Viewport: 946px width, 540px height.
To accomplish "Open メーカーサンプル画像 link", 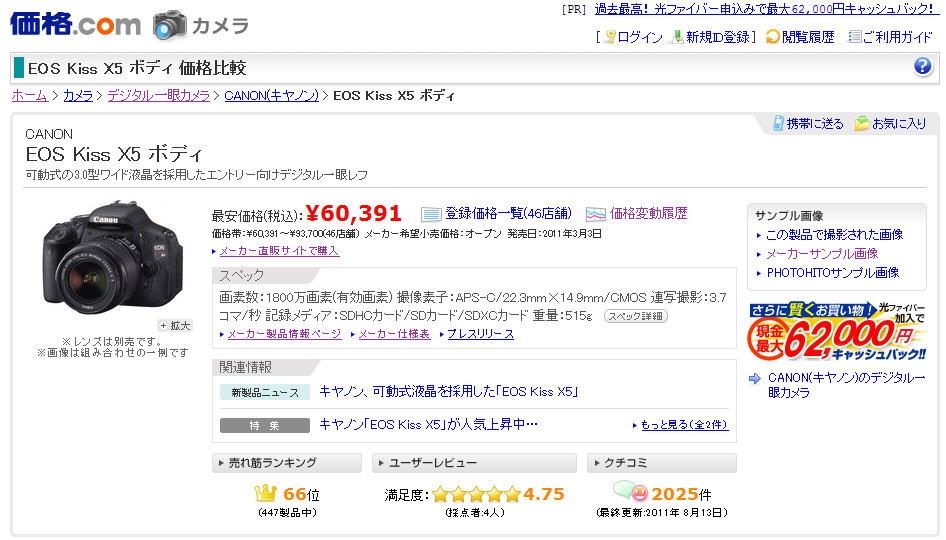I will pyautogui.click(x=822, y=254).
